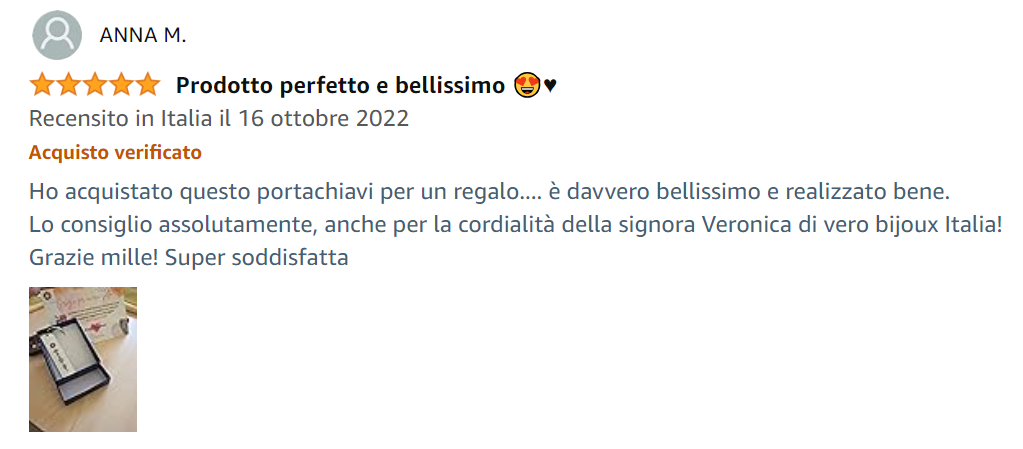
Task: Click the fourth orange rating star
Action: tap(121, 85)
